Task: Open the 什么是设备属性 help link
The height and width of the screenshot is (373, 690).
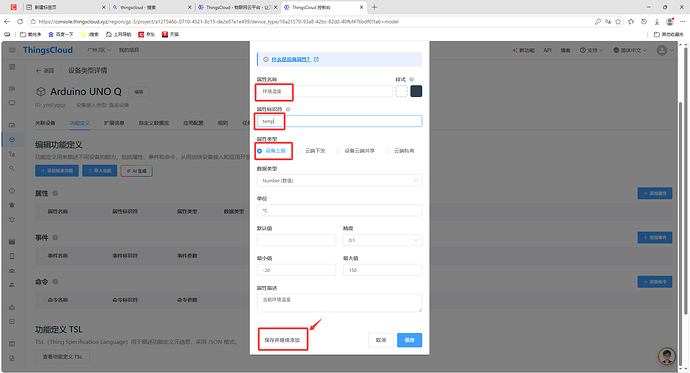Action: [291, 59]
